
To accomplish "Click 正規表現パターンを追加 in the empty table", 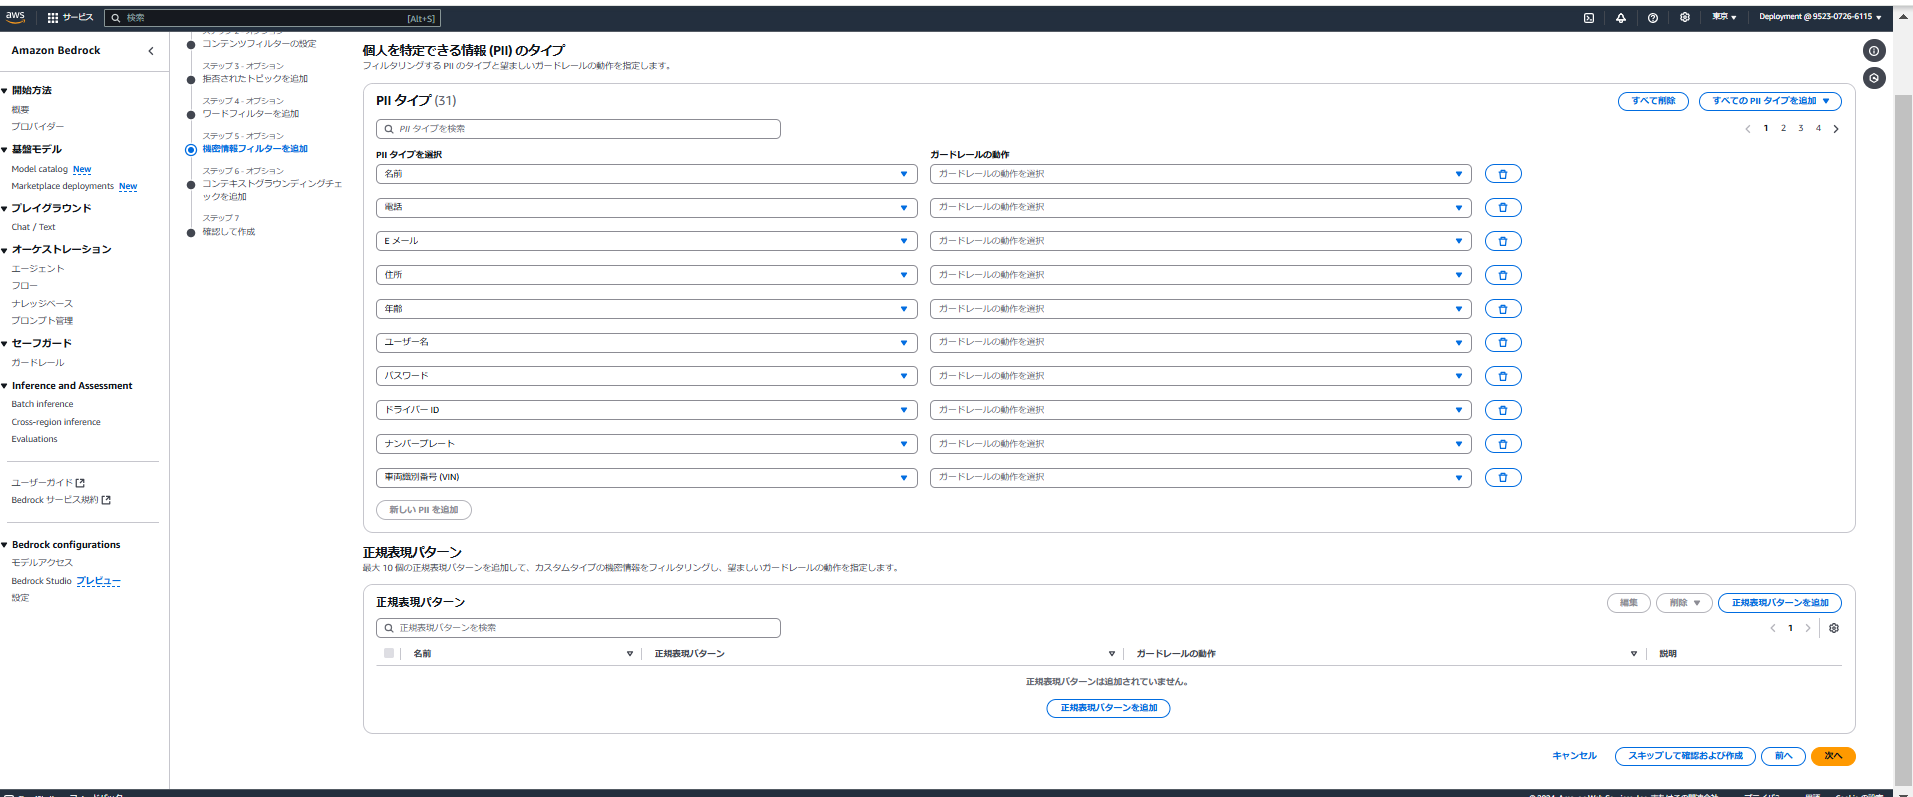I will coord(1108,708).
